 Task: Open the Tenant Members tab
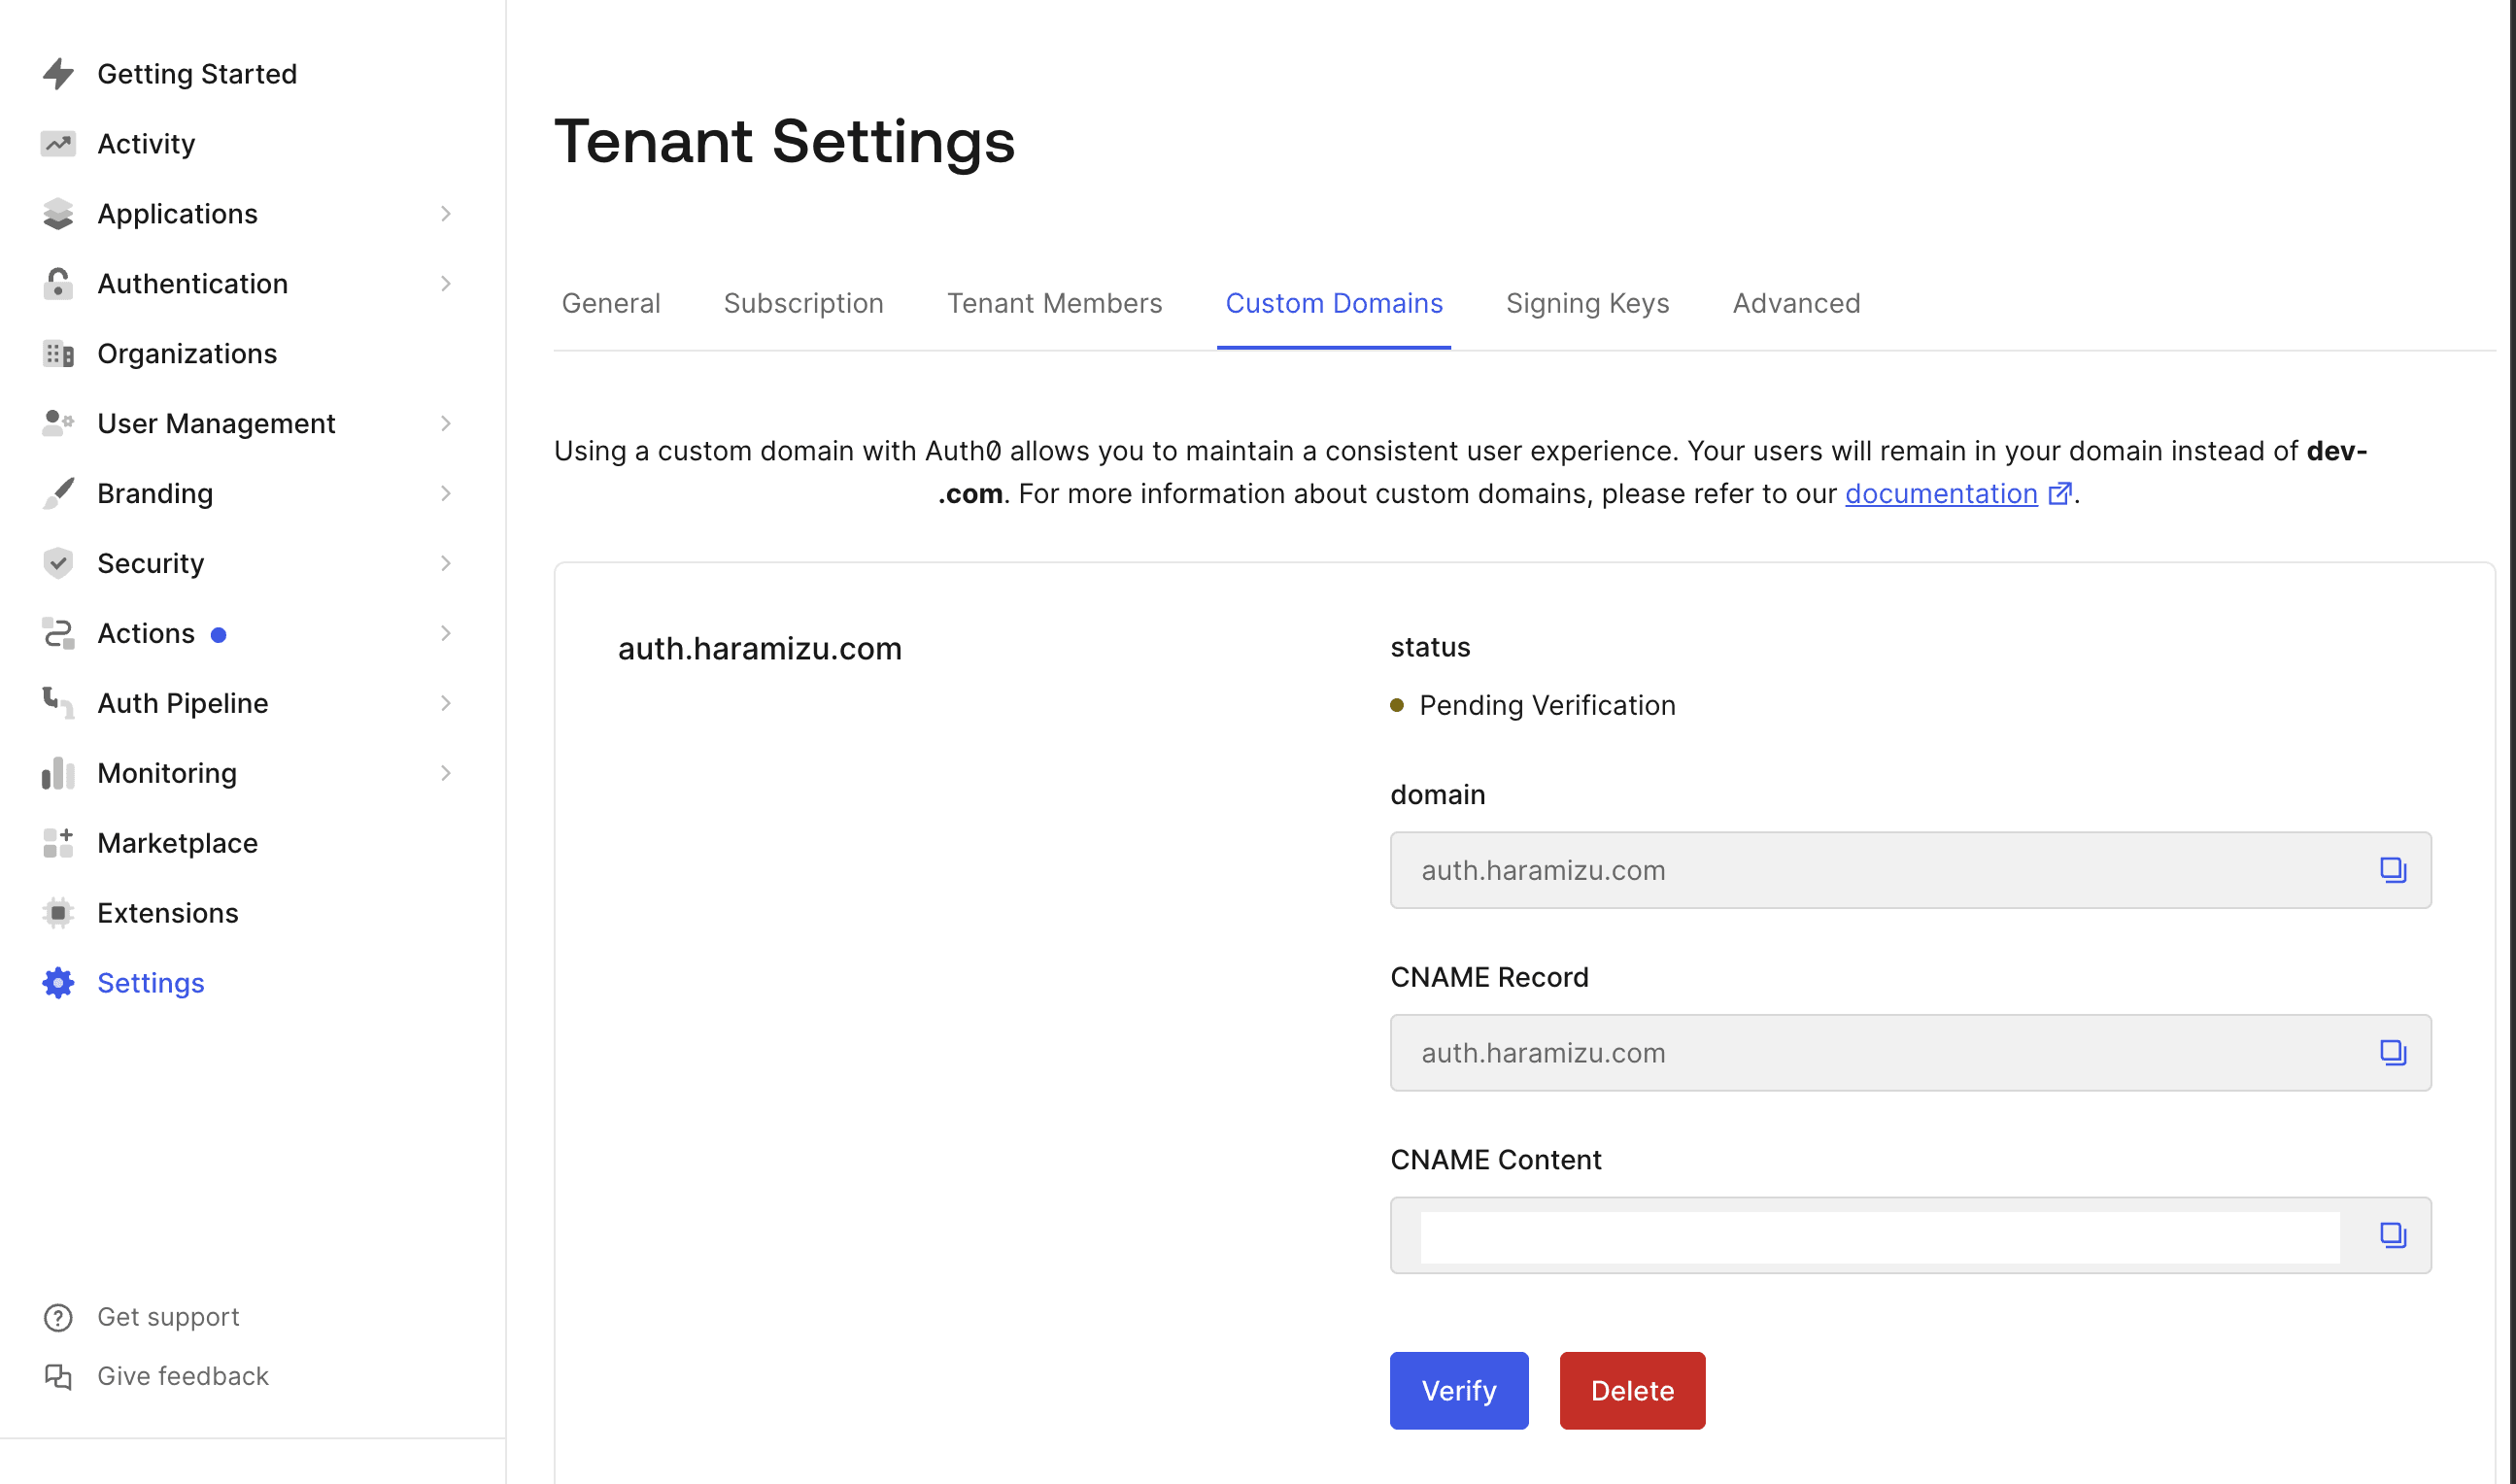click(x=1054, y=303)
